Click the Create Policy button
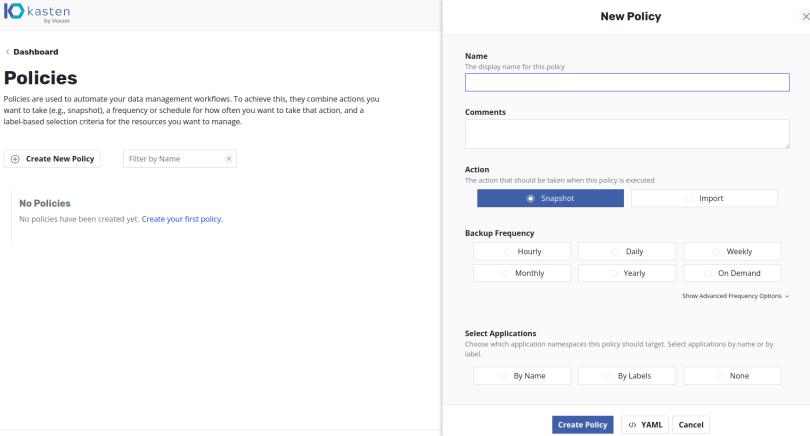 pos(583,425)
